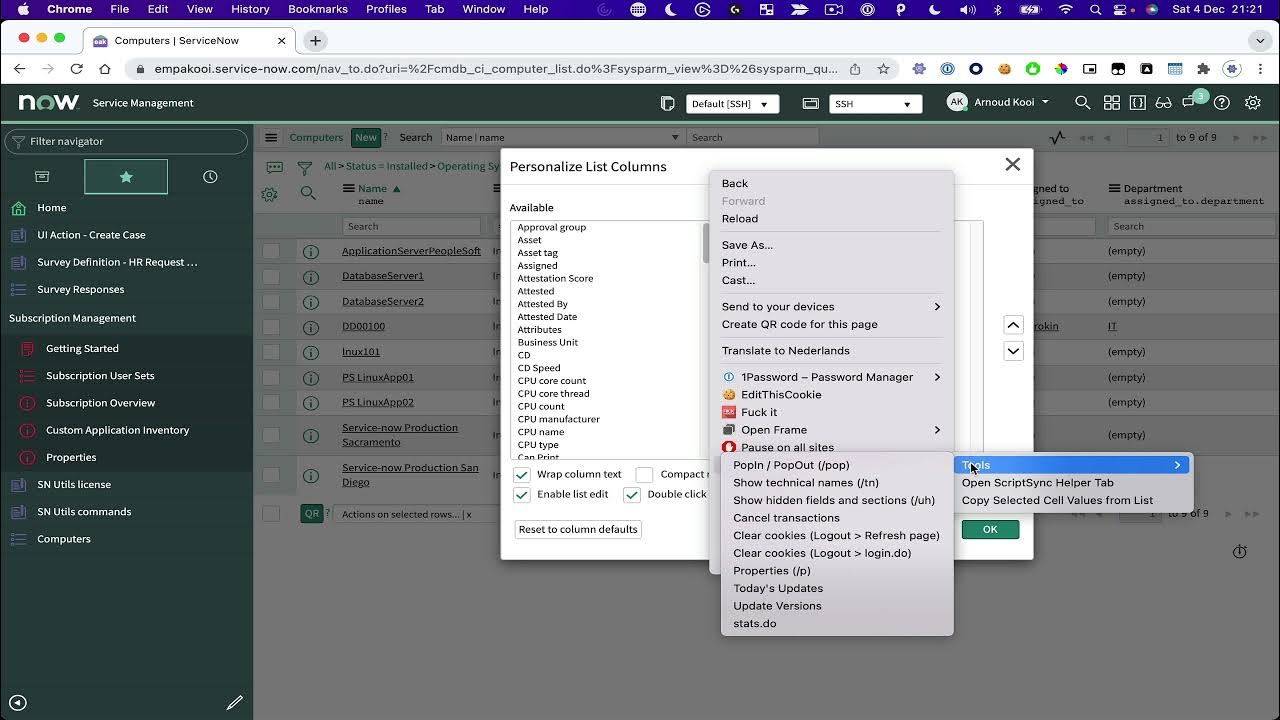This screenshot has height=720, width=1280.
Task: Toggle the list filter funnel icon
Action: 305,167
